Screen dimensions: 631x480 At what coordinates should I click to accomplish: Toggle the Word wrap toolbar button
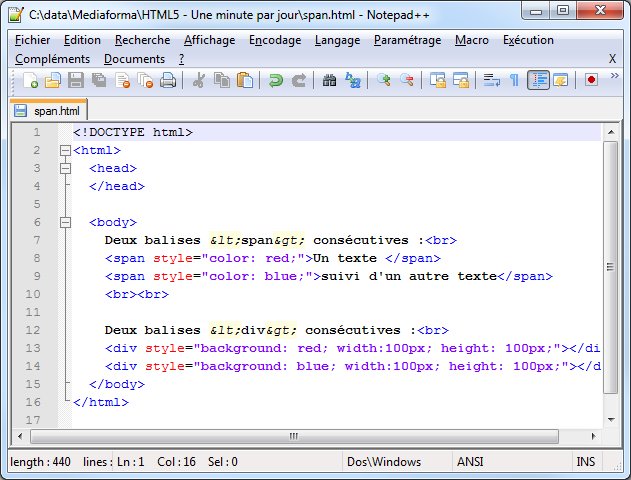click(490, 81)
